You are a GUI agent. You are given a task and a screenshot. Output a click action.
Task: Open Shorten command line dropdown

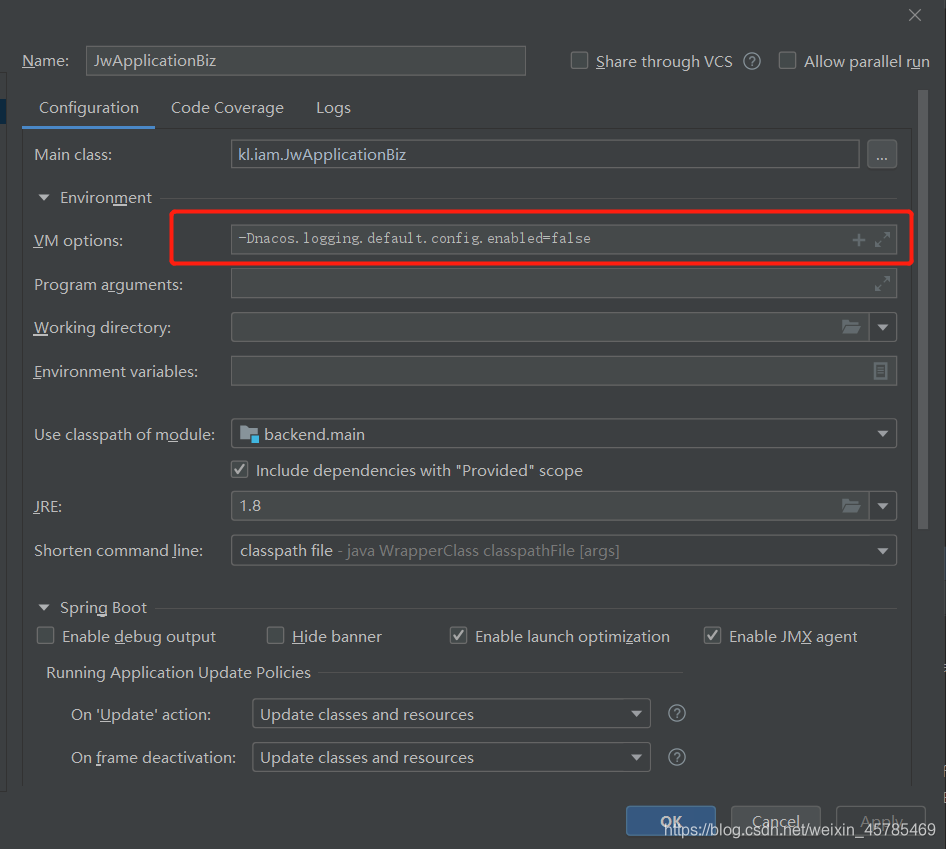point(883,550)
